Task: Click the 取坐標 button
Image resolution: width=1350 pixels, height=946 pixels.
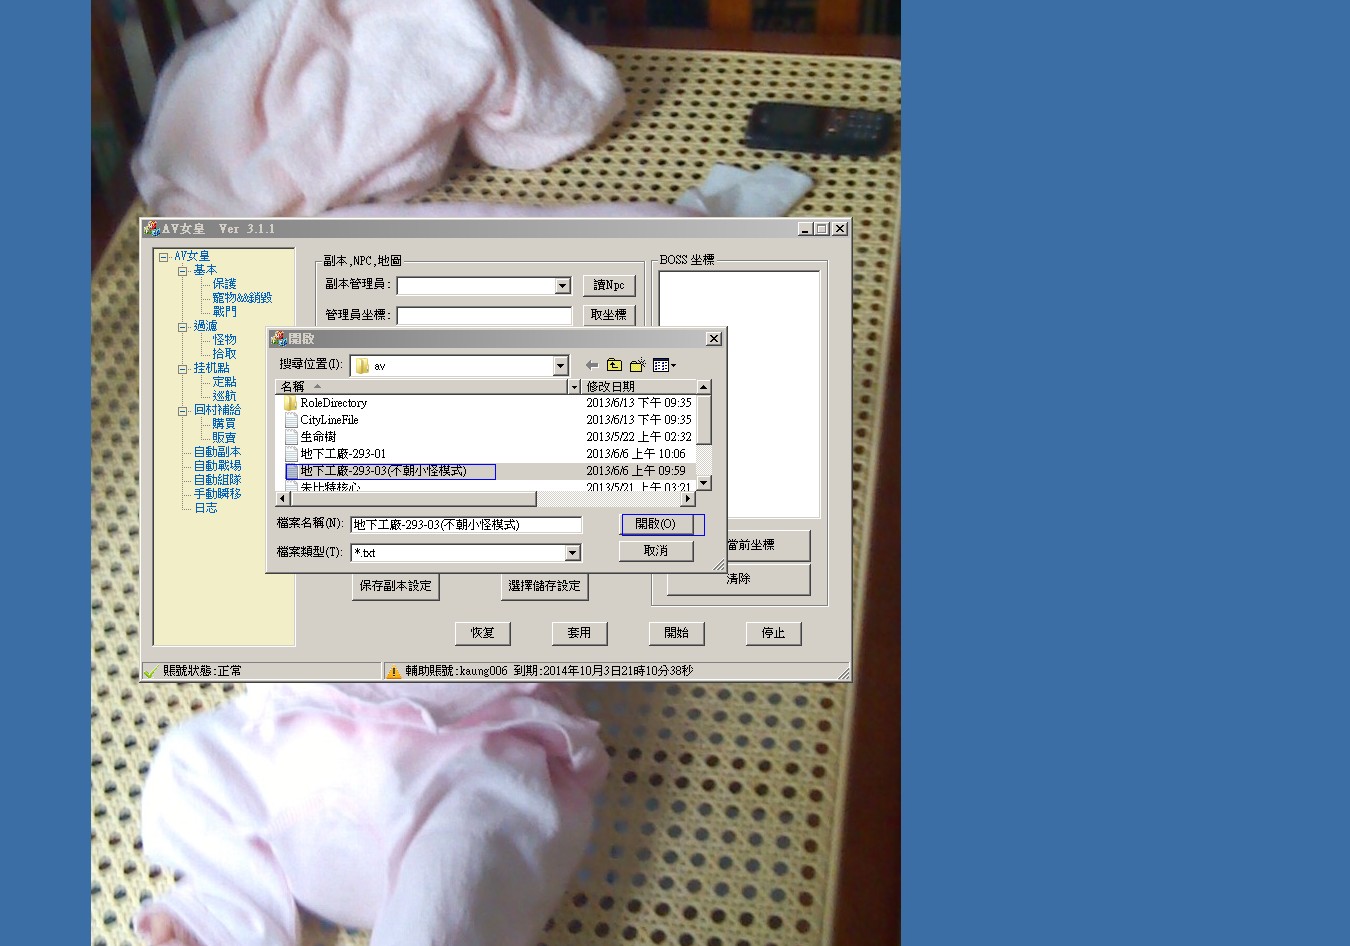Action: 609,315
